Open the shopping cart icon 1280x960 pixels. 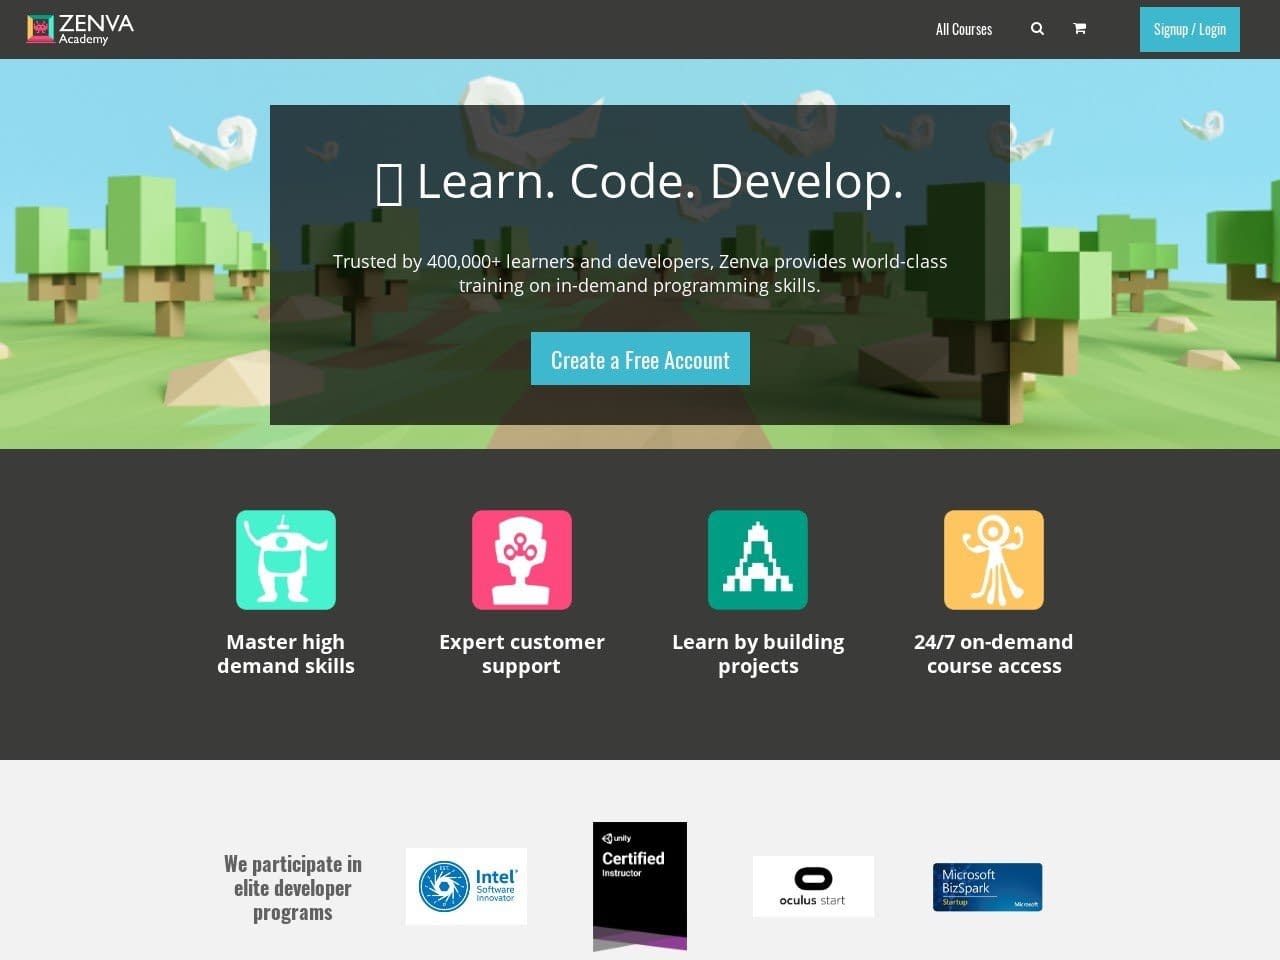[1079, 29]
